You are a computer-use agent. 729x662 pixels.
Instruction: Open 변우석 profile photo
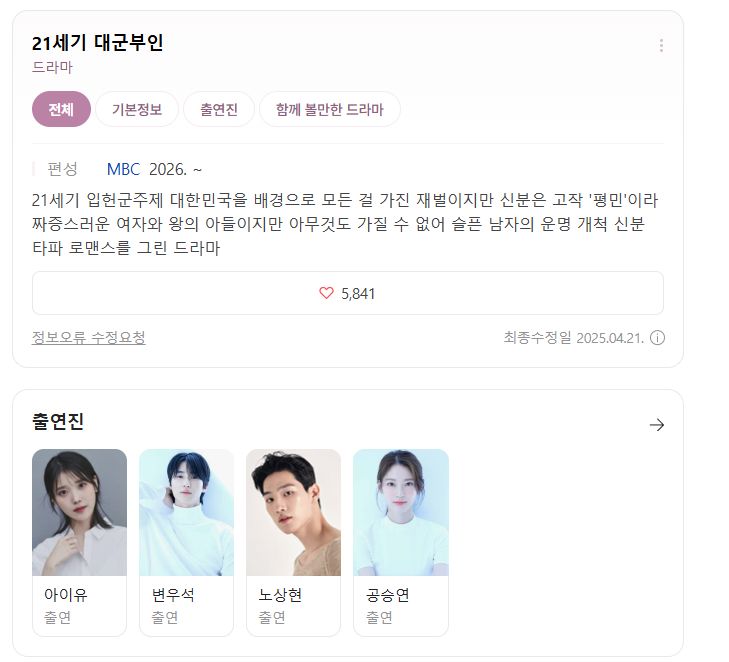(x=186, y=512)
